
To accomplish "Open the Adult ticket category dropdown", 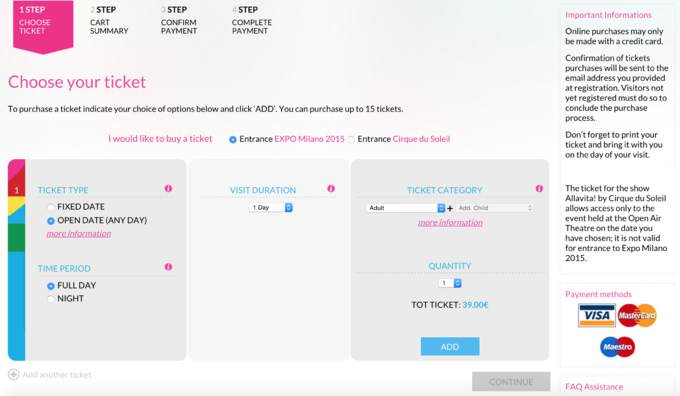I will tap(405, 208).
